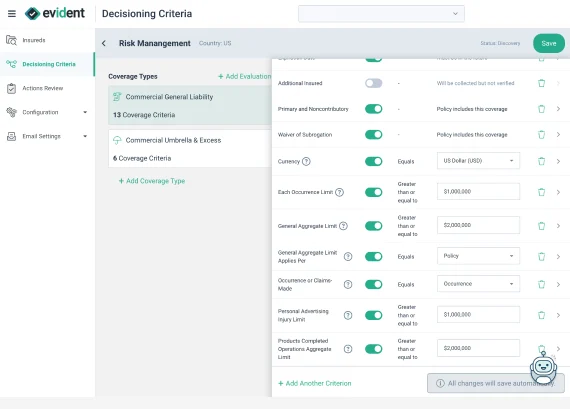Delete the General Aggregate Limit criterion
Image resolution: width=570 pixels, height=409 pixels.
click(541, 226)
